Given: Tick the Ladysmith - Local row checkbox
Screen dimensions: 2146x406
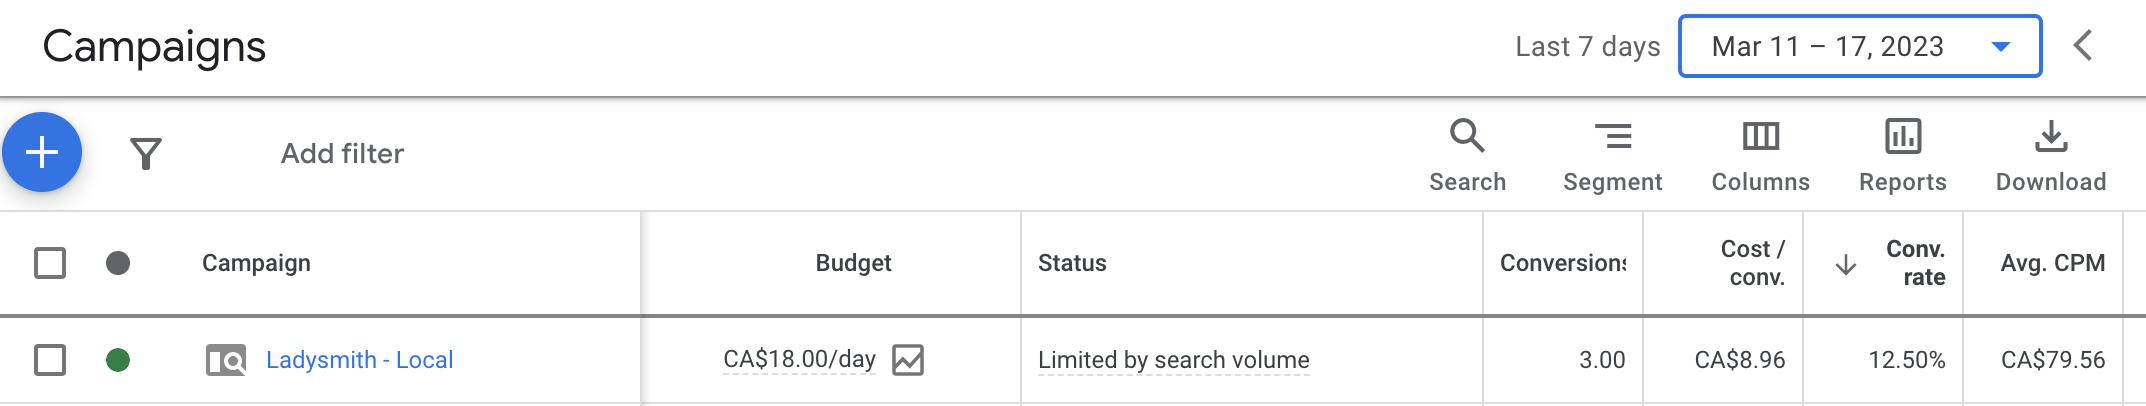Looking at the screenshot, I should coord(50,360).
